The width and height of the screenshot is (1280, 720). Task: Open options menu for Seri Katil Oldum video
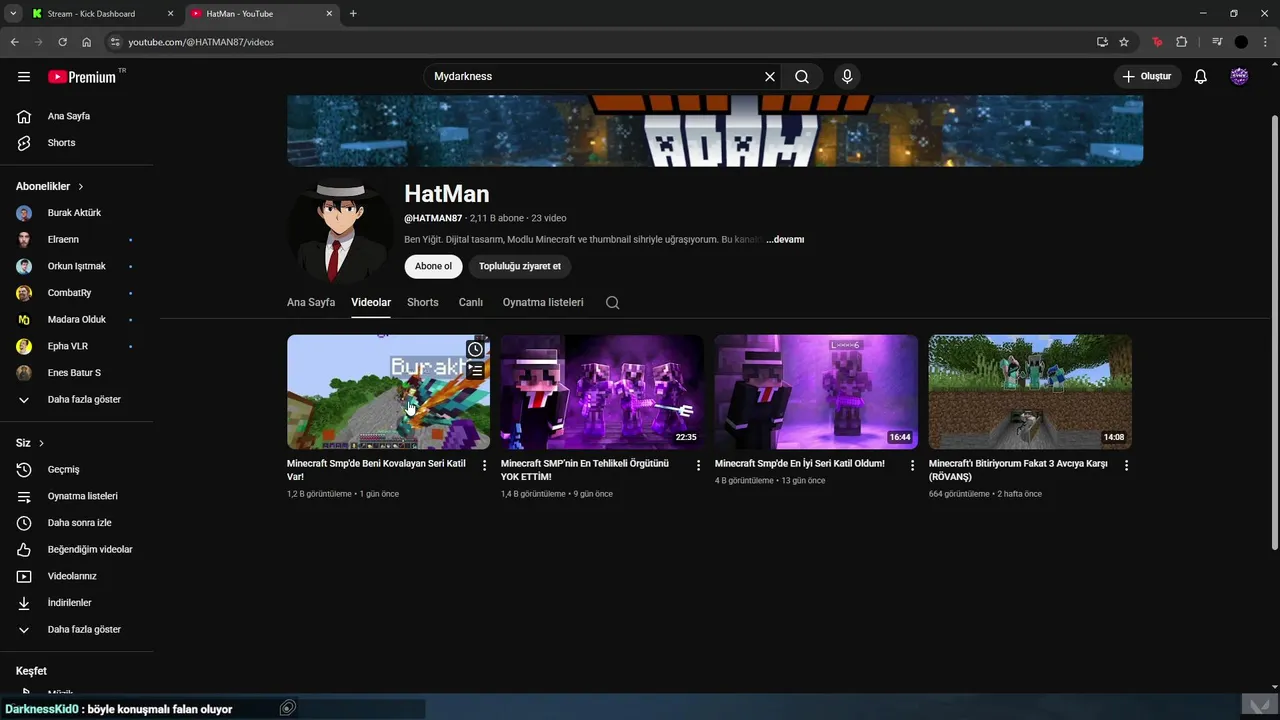[x=913, y=465]
